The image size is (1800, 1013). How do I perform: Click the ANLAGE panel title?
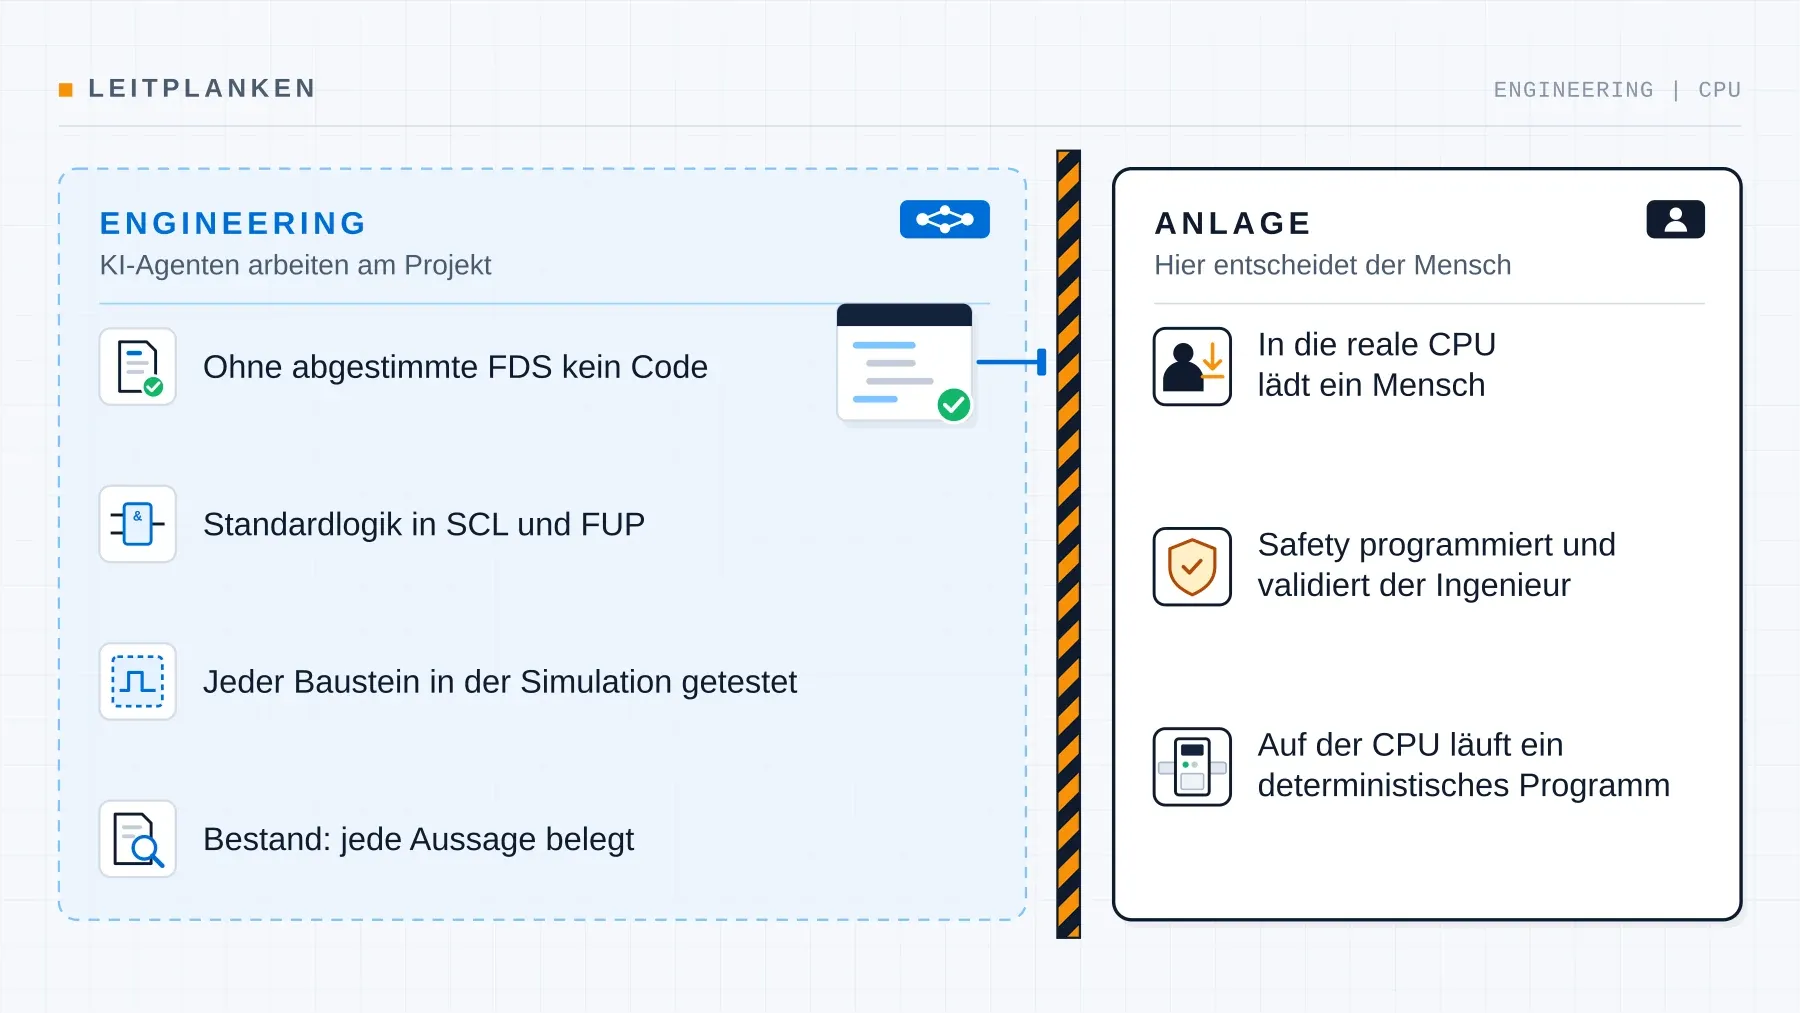coord(1232,223)
